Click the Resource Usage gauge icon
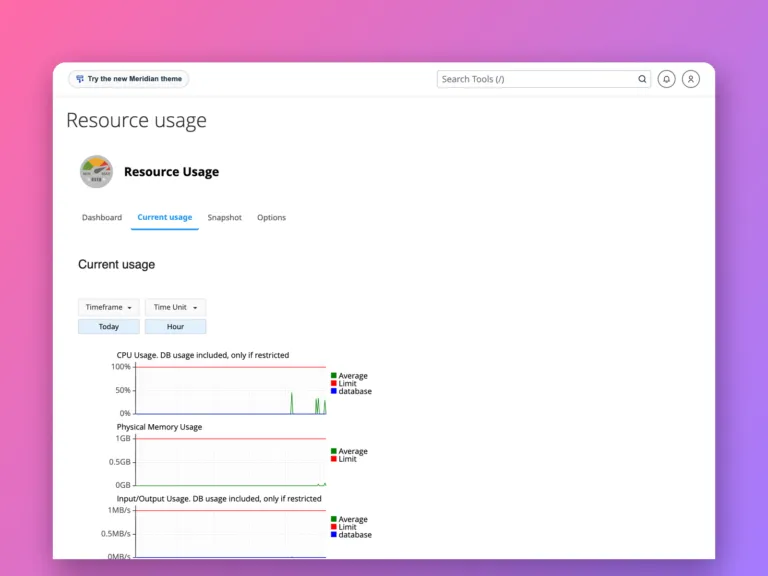Image resolution: width=768 pixels, height=576 pixels. click(x=96, y=172)
